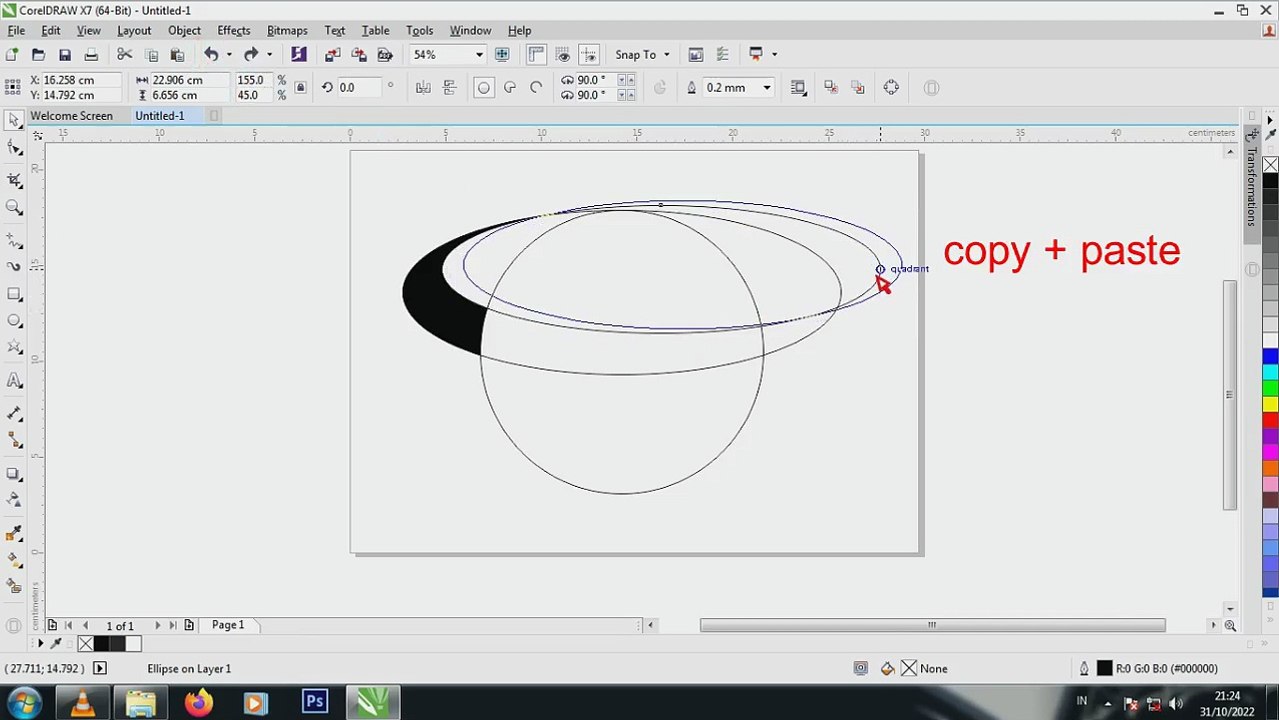1279x720 pixels.
Task: Open the outline width dropdown
Action: pos(767,88)
